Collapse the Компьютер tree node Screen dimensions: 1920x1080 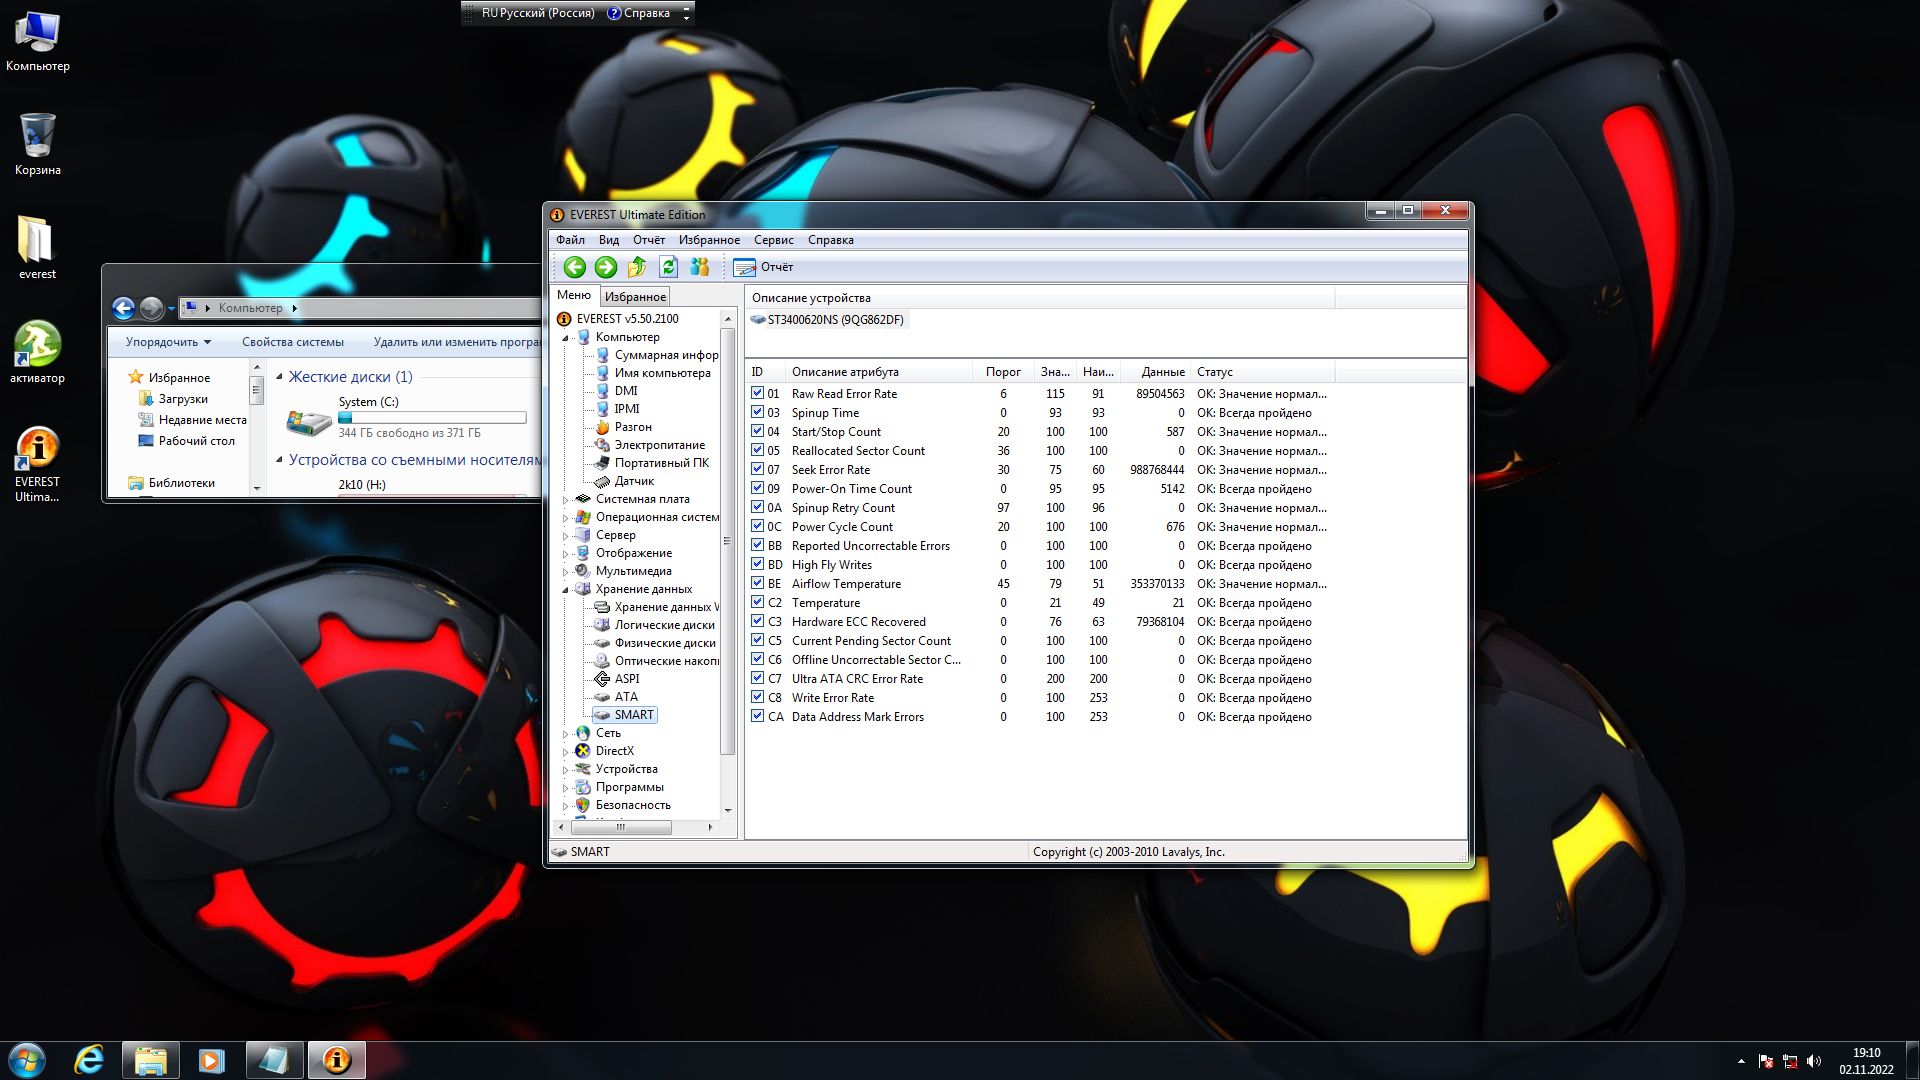[x=565, y=338]
